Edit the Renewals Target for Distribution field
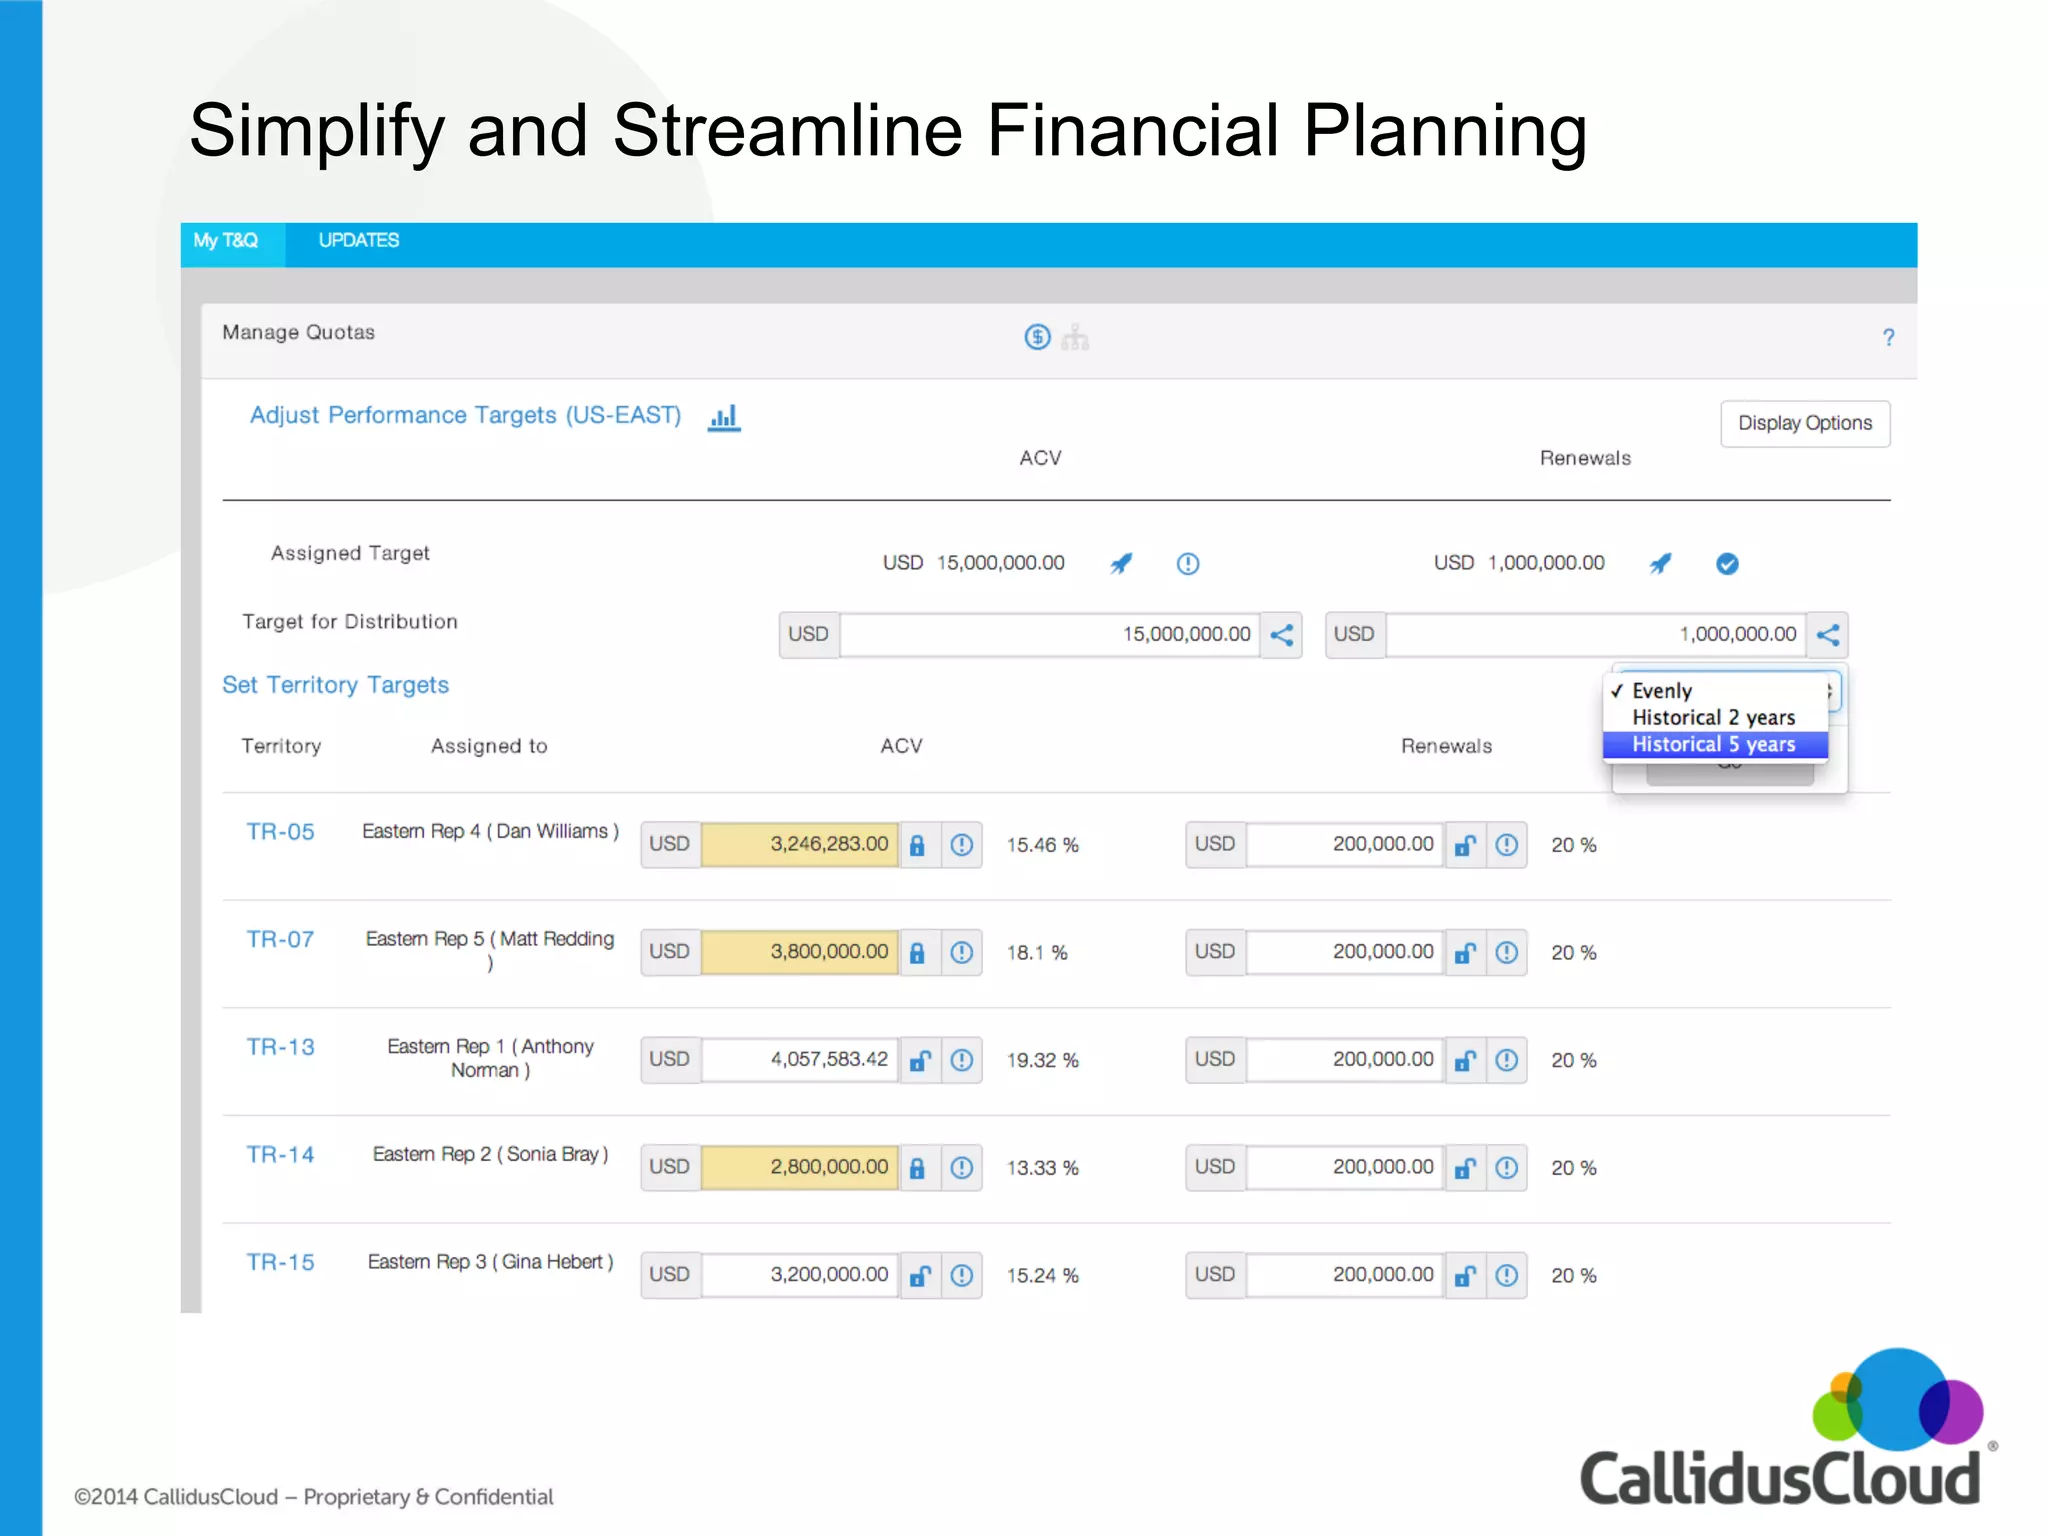Viewport: 2048px width, 1536px height. click(x=1596, y=635)
